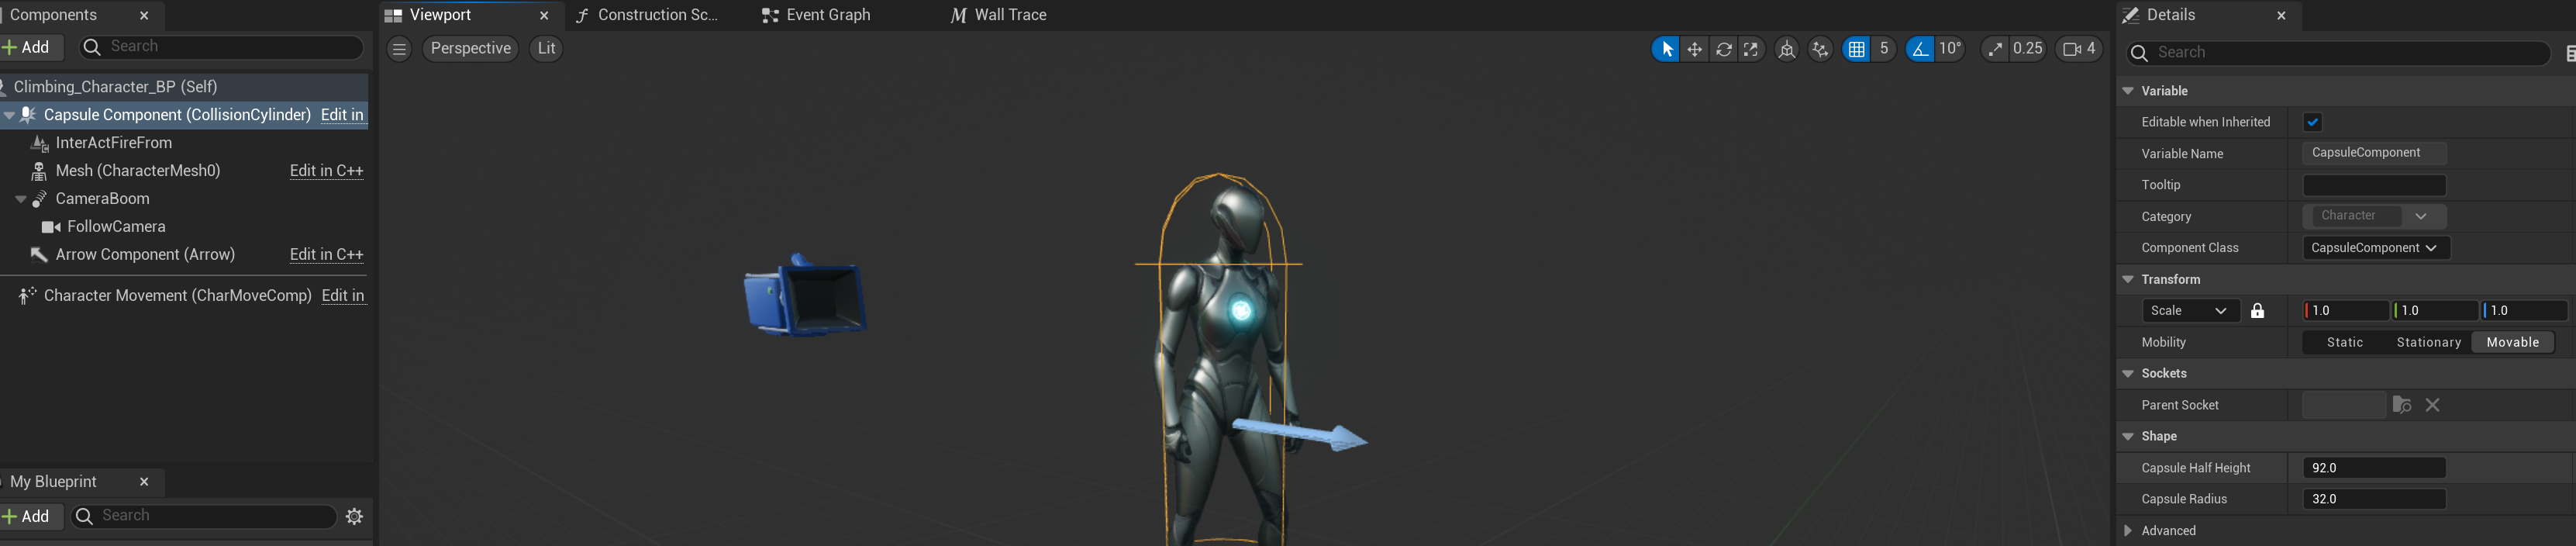
Task: Click the Details search magnifier icon
Action: pyautogui.click(x=2139, y=53)
